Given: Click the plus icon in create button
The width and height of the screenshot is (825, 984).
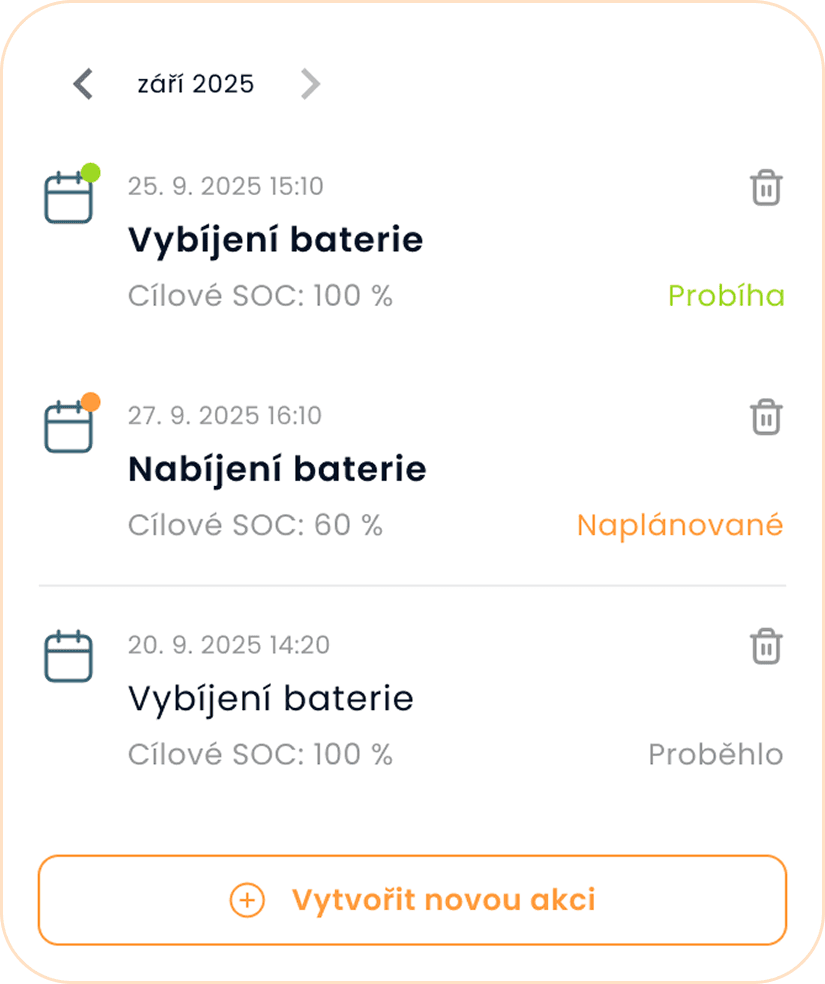Looking at the screenshot, I should pyautogui.click(x=247, y=900).
